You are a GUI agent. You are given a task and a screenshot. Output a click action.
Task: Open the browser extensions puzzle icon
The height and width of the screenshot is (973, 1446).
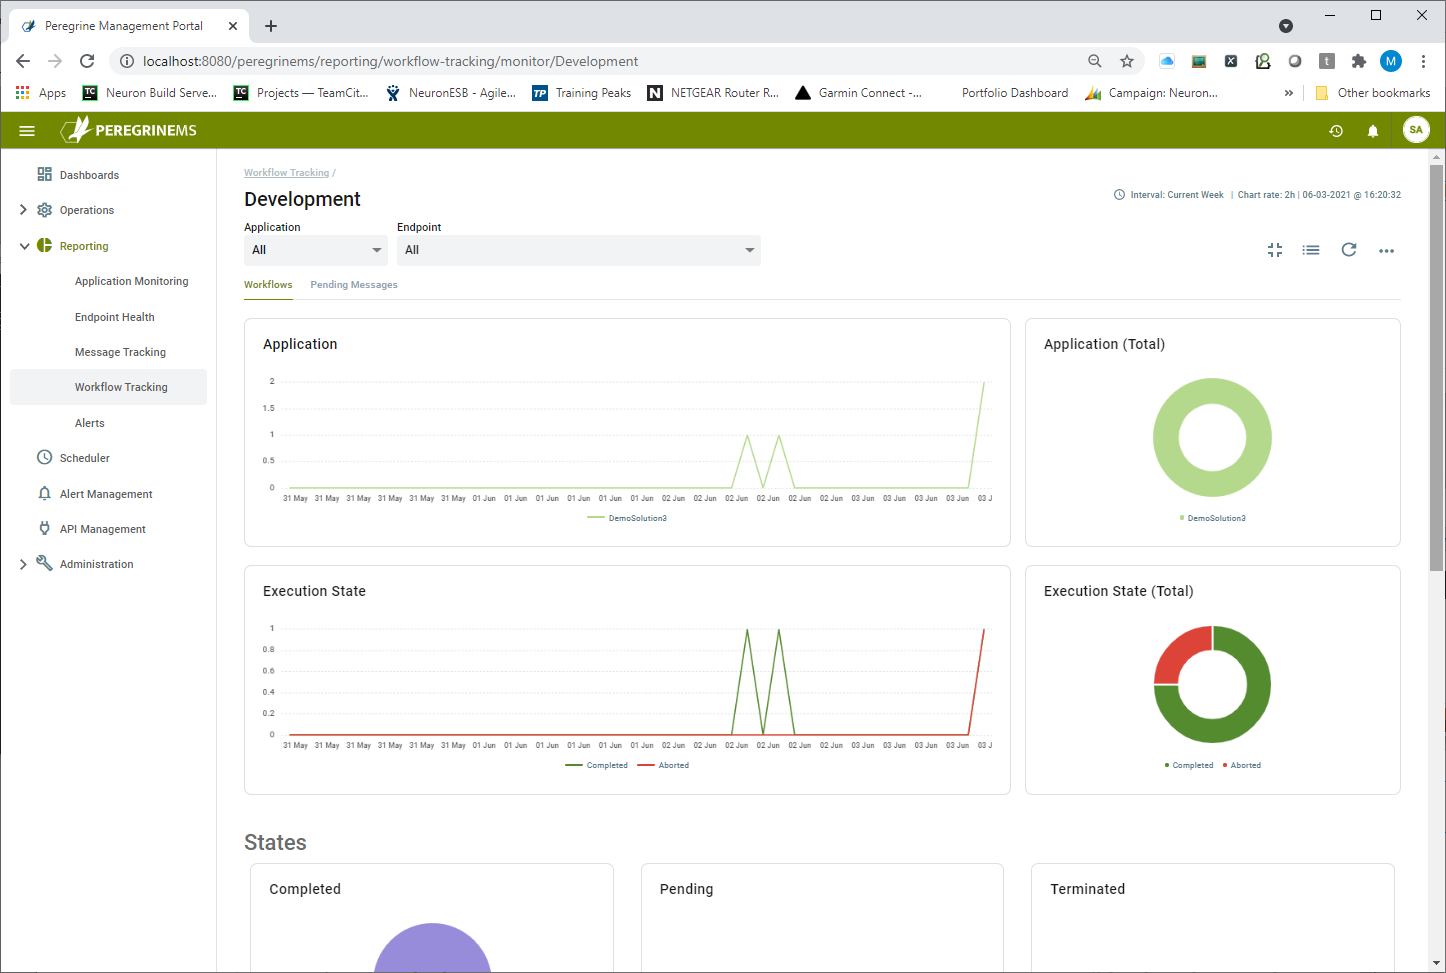point(1358,61)
